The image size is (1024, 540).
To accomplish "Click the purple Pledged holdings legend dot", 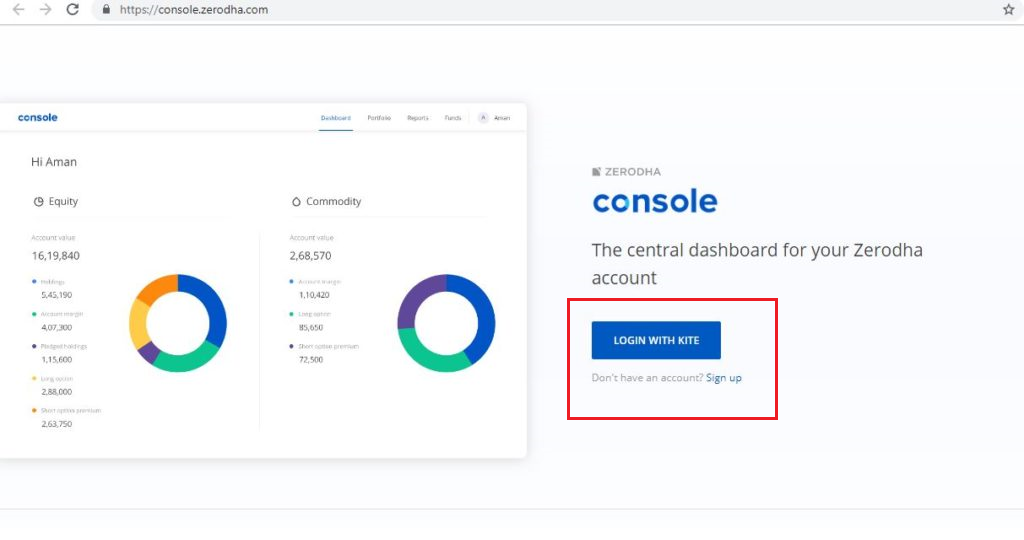I will point(34,346).
